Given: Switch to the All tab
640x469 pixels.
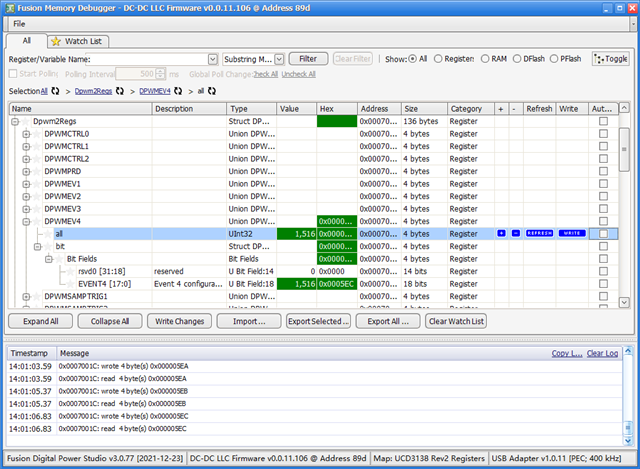Looking at the screenshot, I should click(x=27, y=40).
